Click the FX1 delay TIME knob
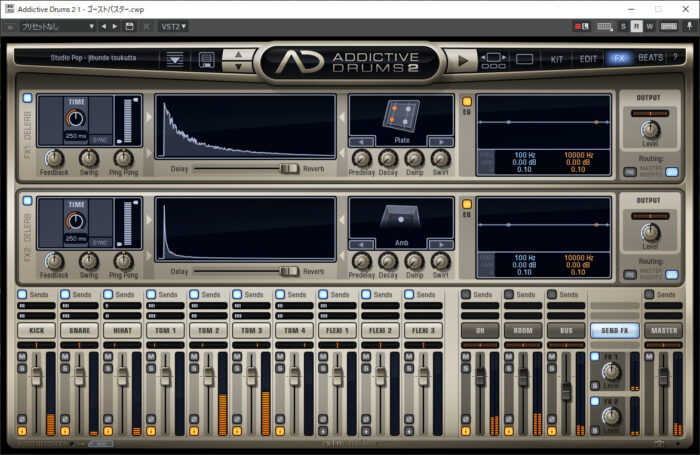This screenshot has width=700, height=455. point(75,119)
